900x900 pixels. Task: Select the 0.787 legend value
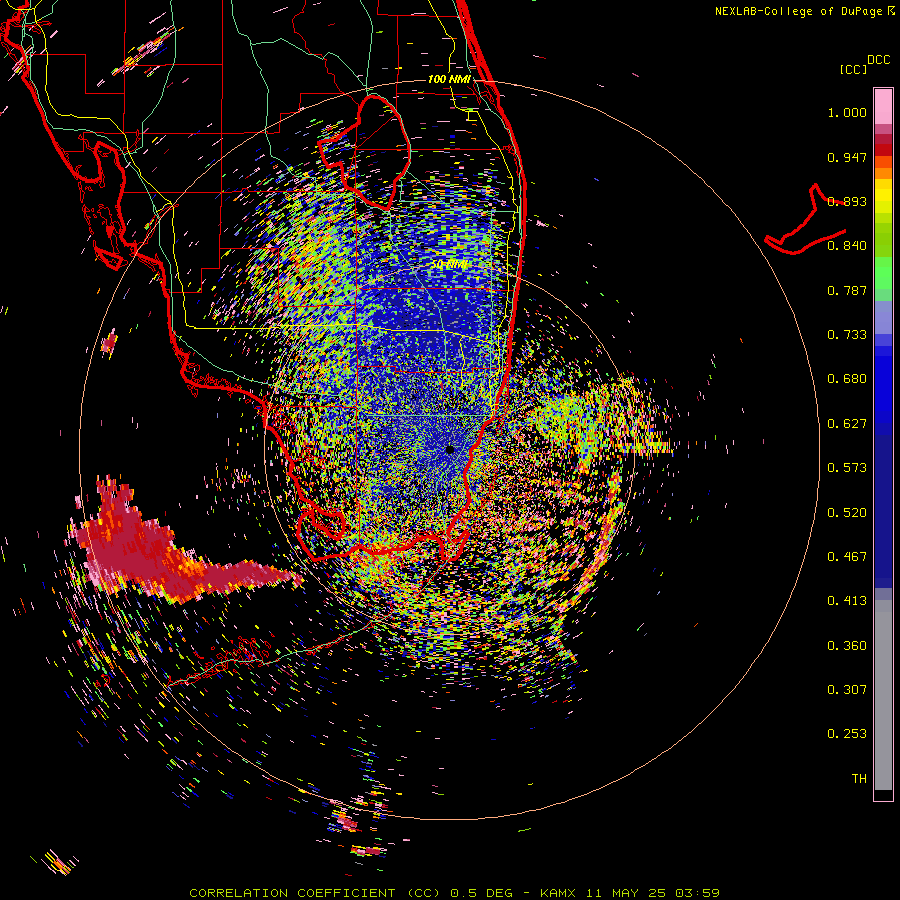click(x=847, y=290)
